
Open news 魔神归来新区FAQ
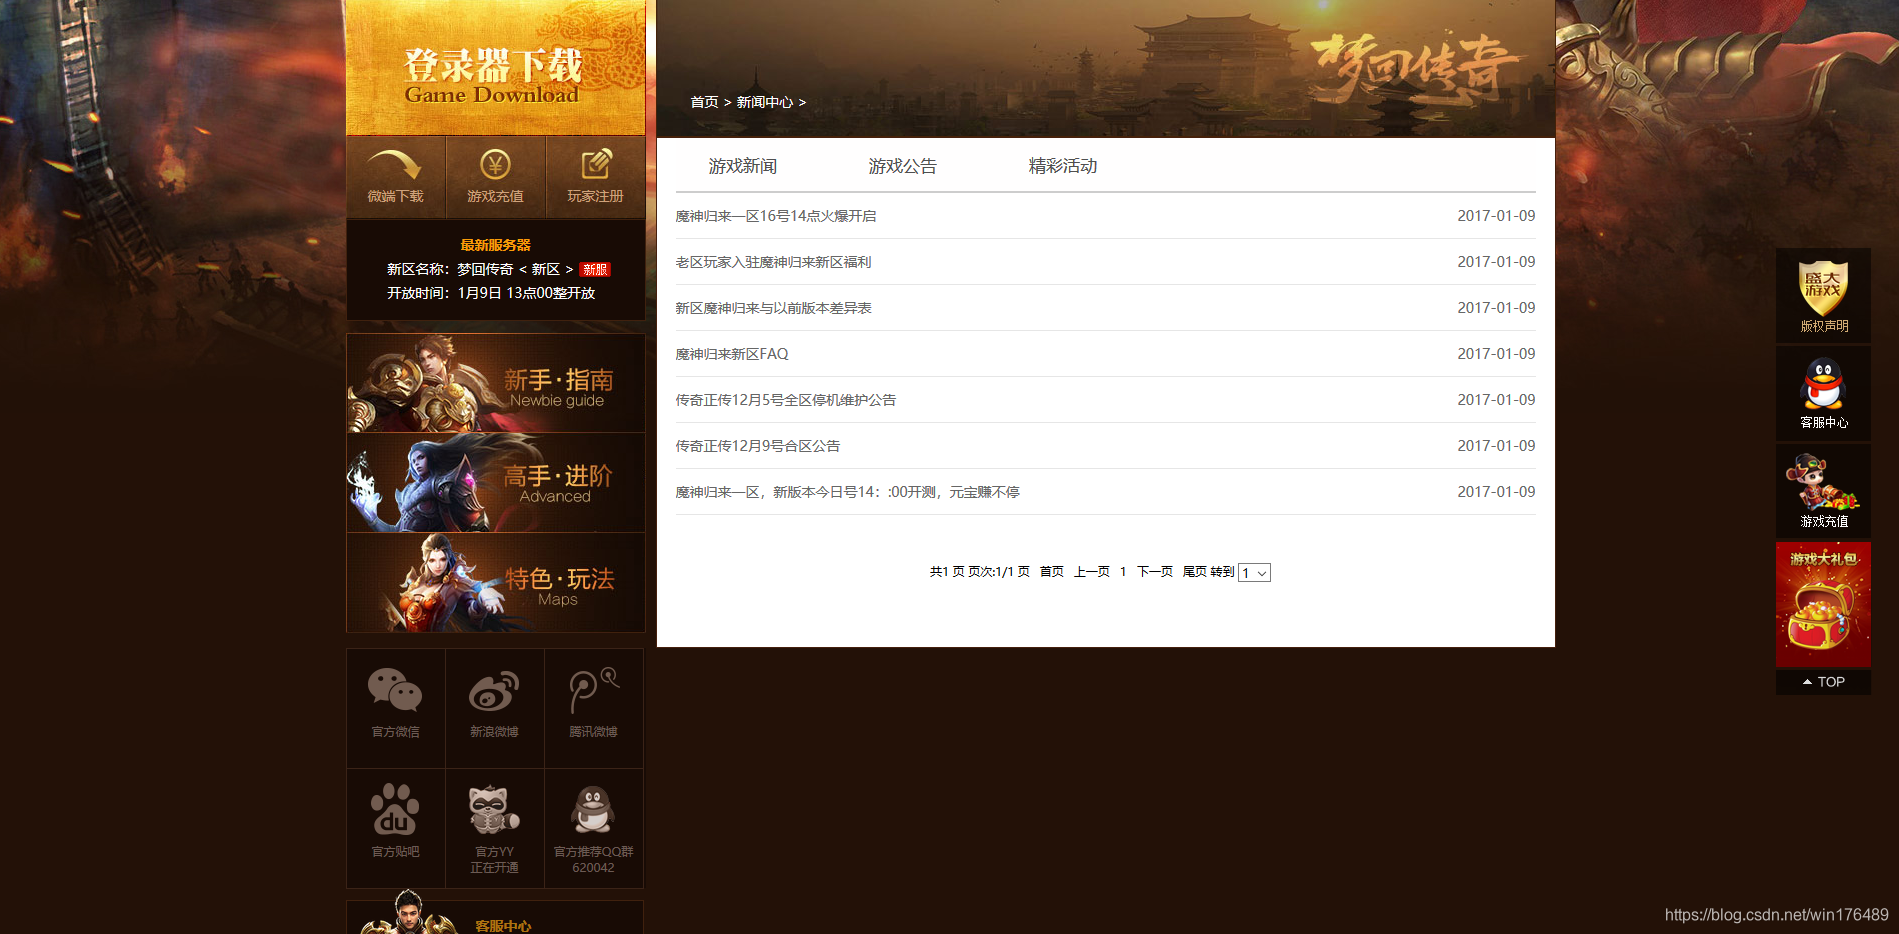point(731,354)
